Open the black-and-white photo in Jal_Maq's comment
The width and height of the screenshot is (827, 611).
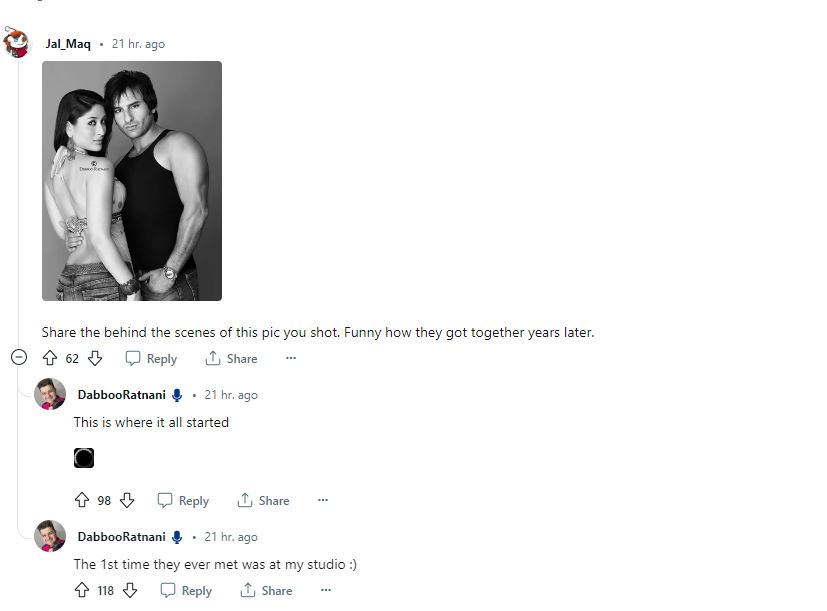[x=132, y=181]
